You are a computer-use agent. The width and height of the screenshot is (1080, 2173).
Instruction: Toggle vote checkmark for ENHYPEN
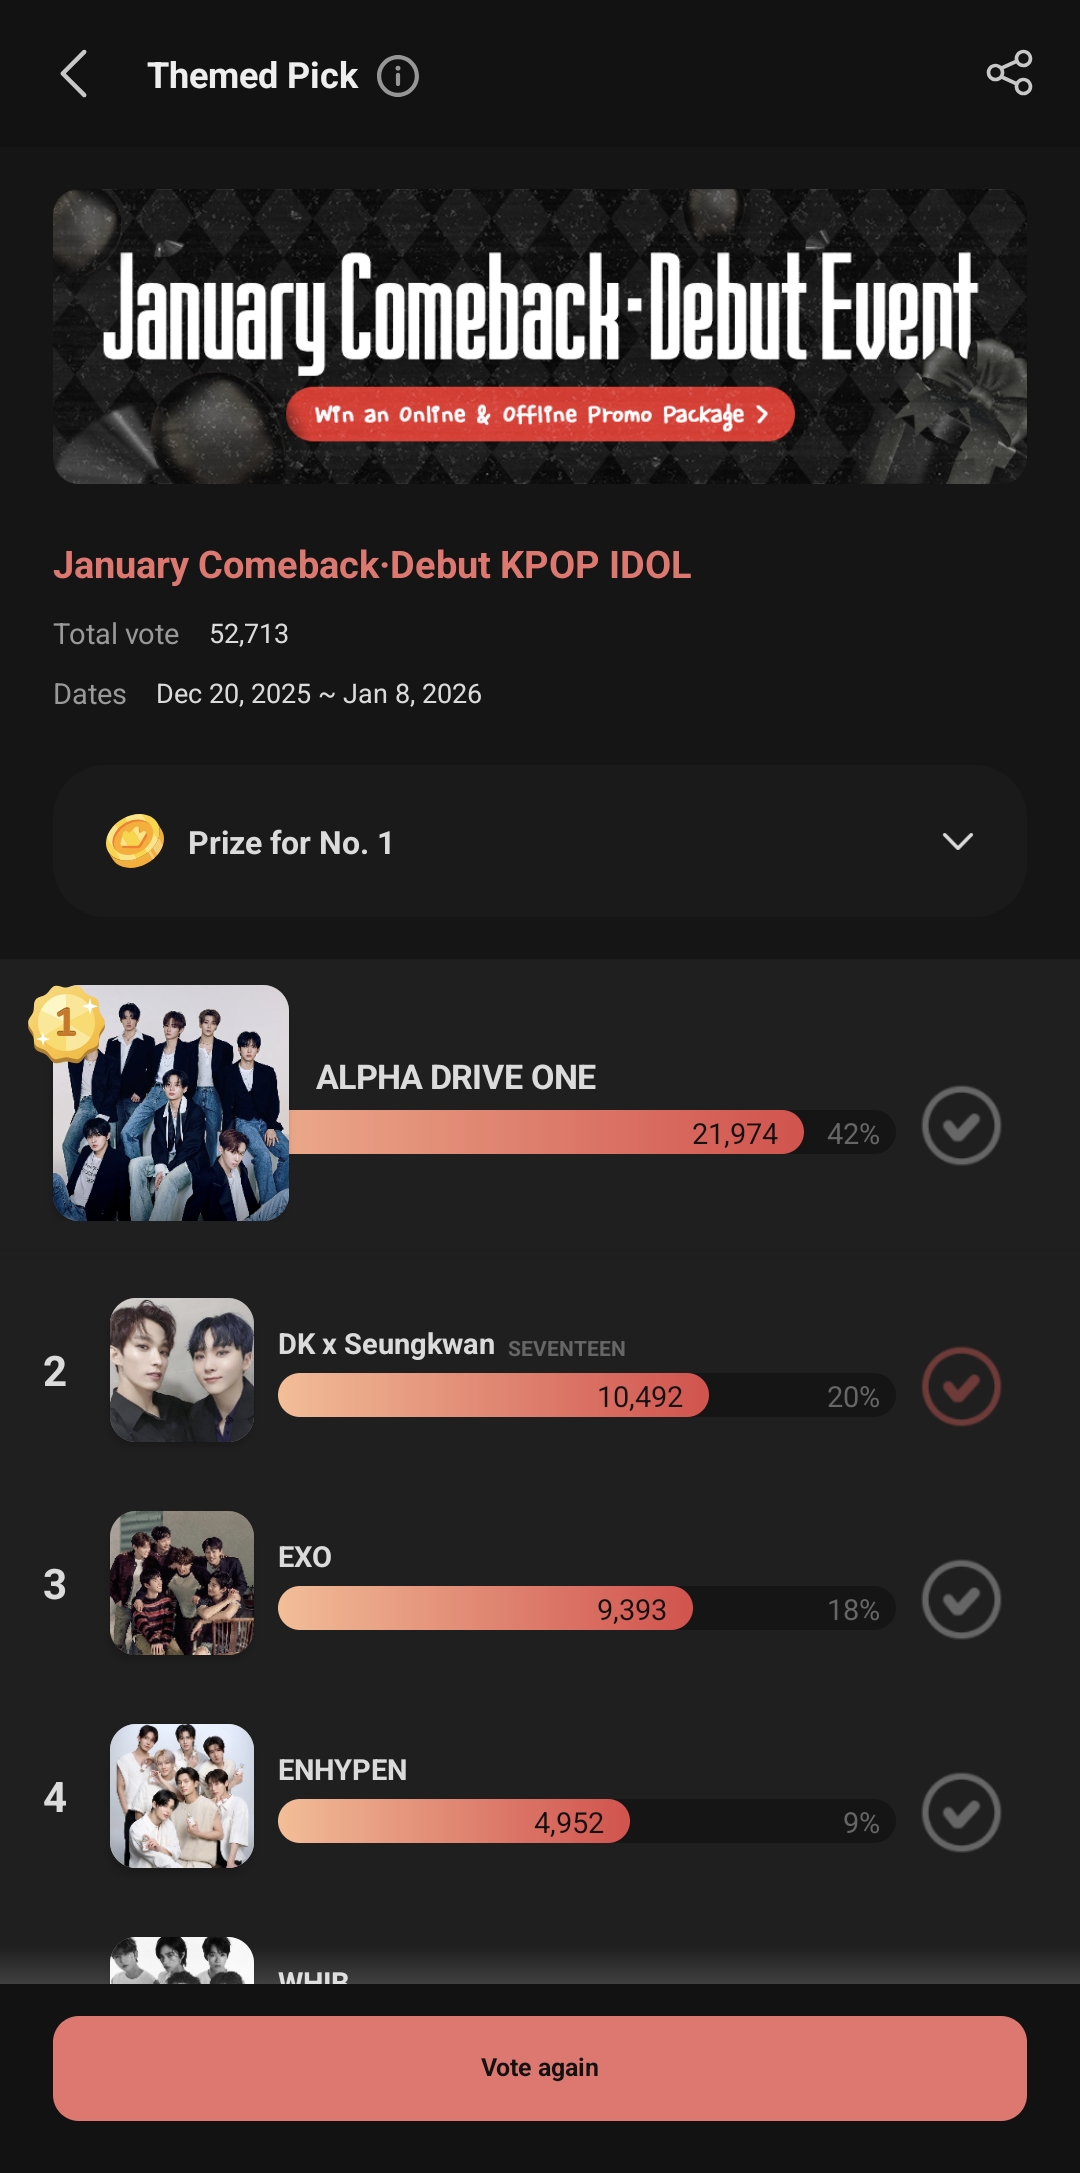point(960,1813)
